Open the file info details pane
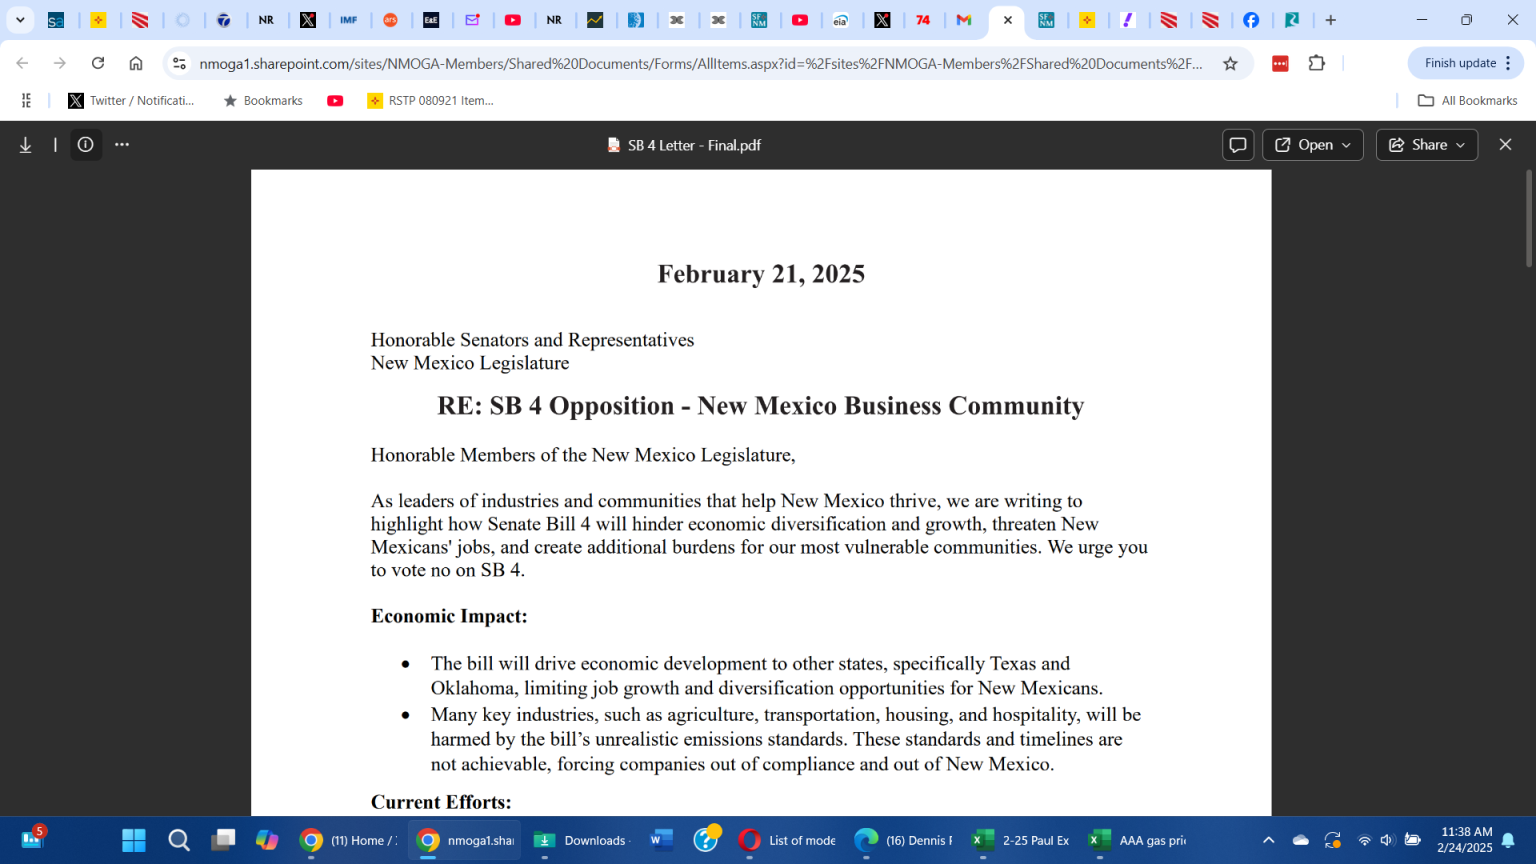Viewport: 1536px width, 864px height. pyautogui.click(x=86, y=145)
